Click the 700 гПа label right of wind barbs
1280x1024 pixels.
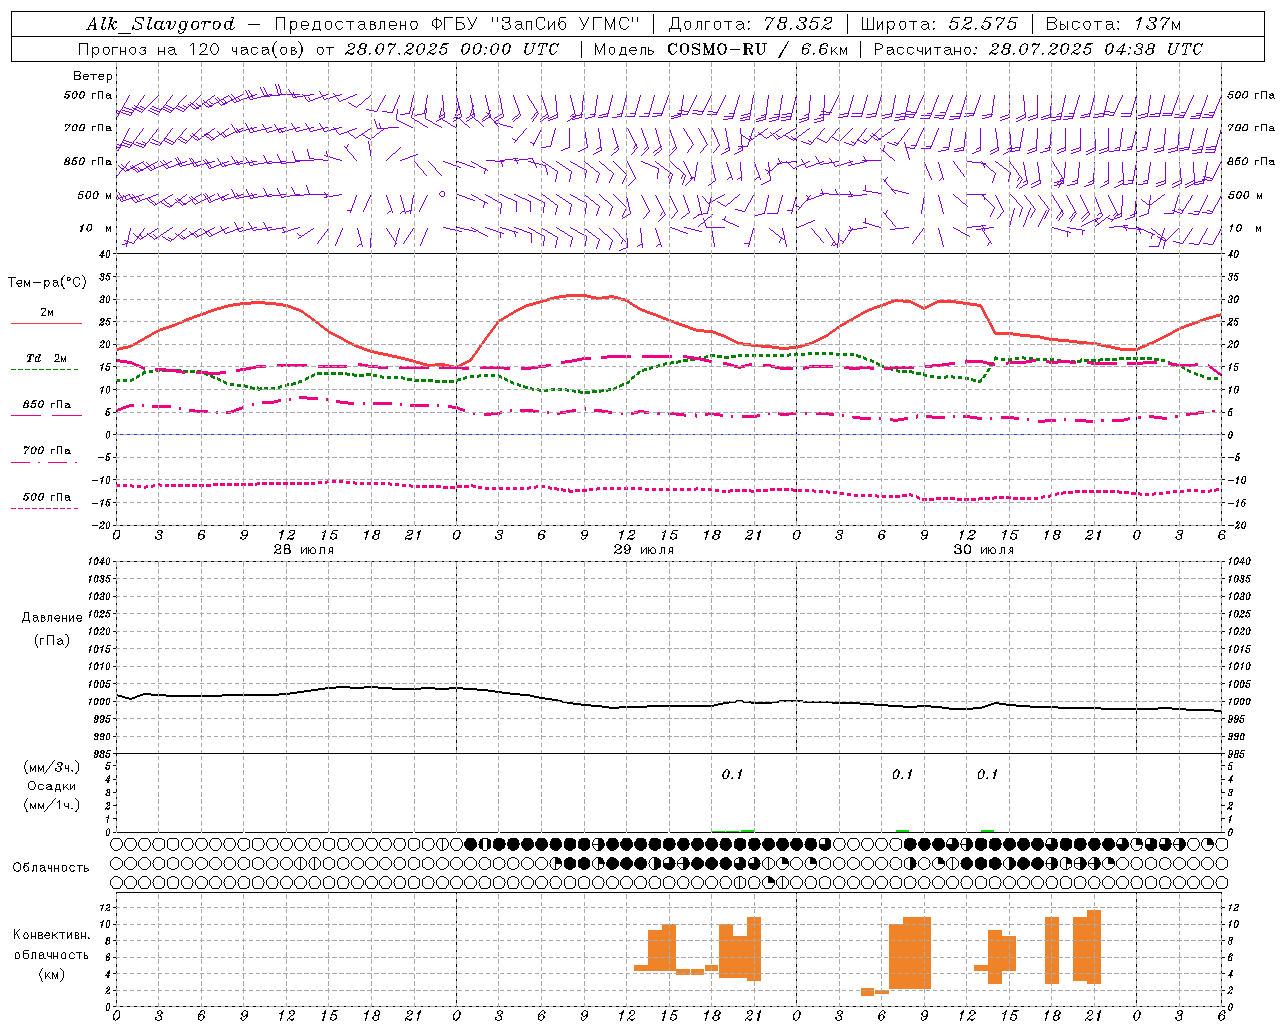(1251, 128)
